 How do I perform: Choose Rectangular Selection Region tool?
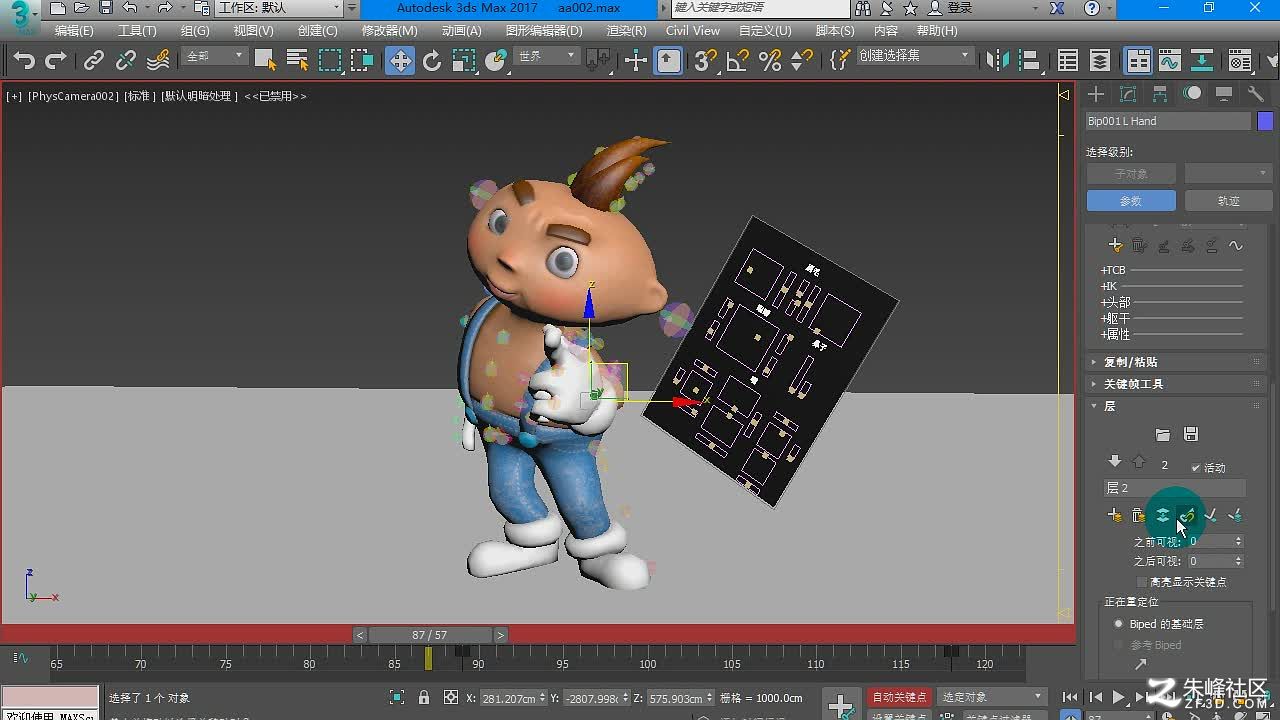[x=330, y=61]
